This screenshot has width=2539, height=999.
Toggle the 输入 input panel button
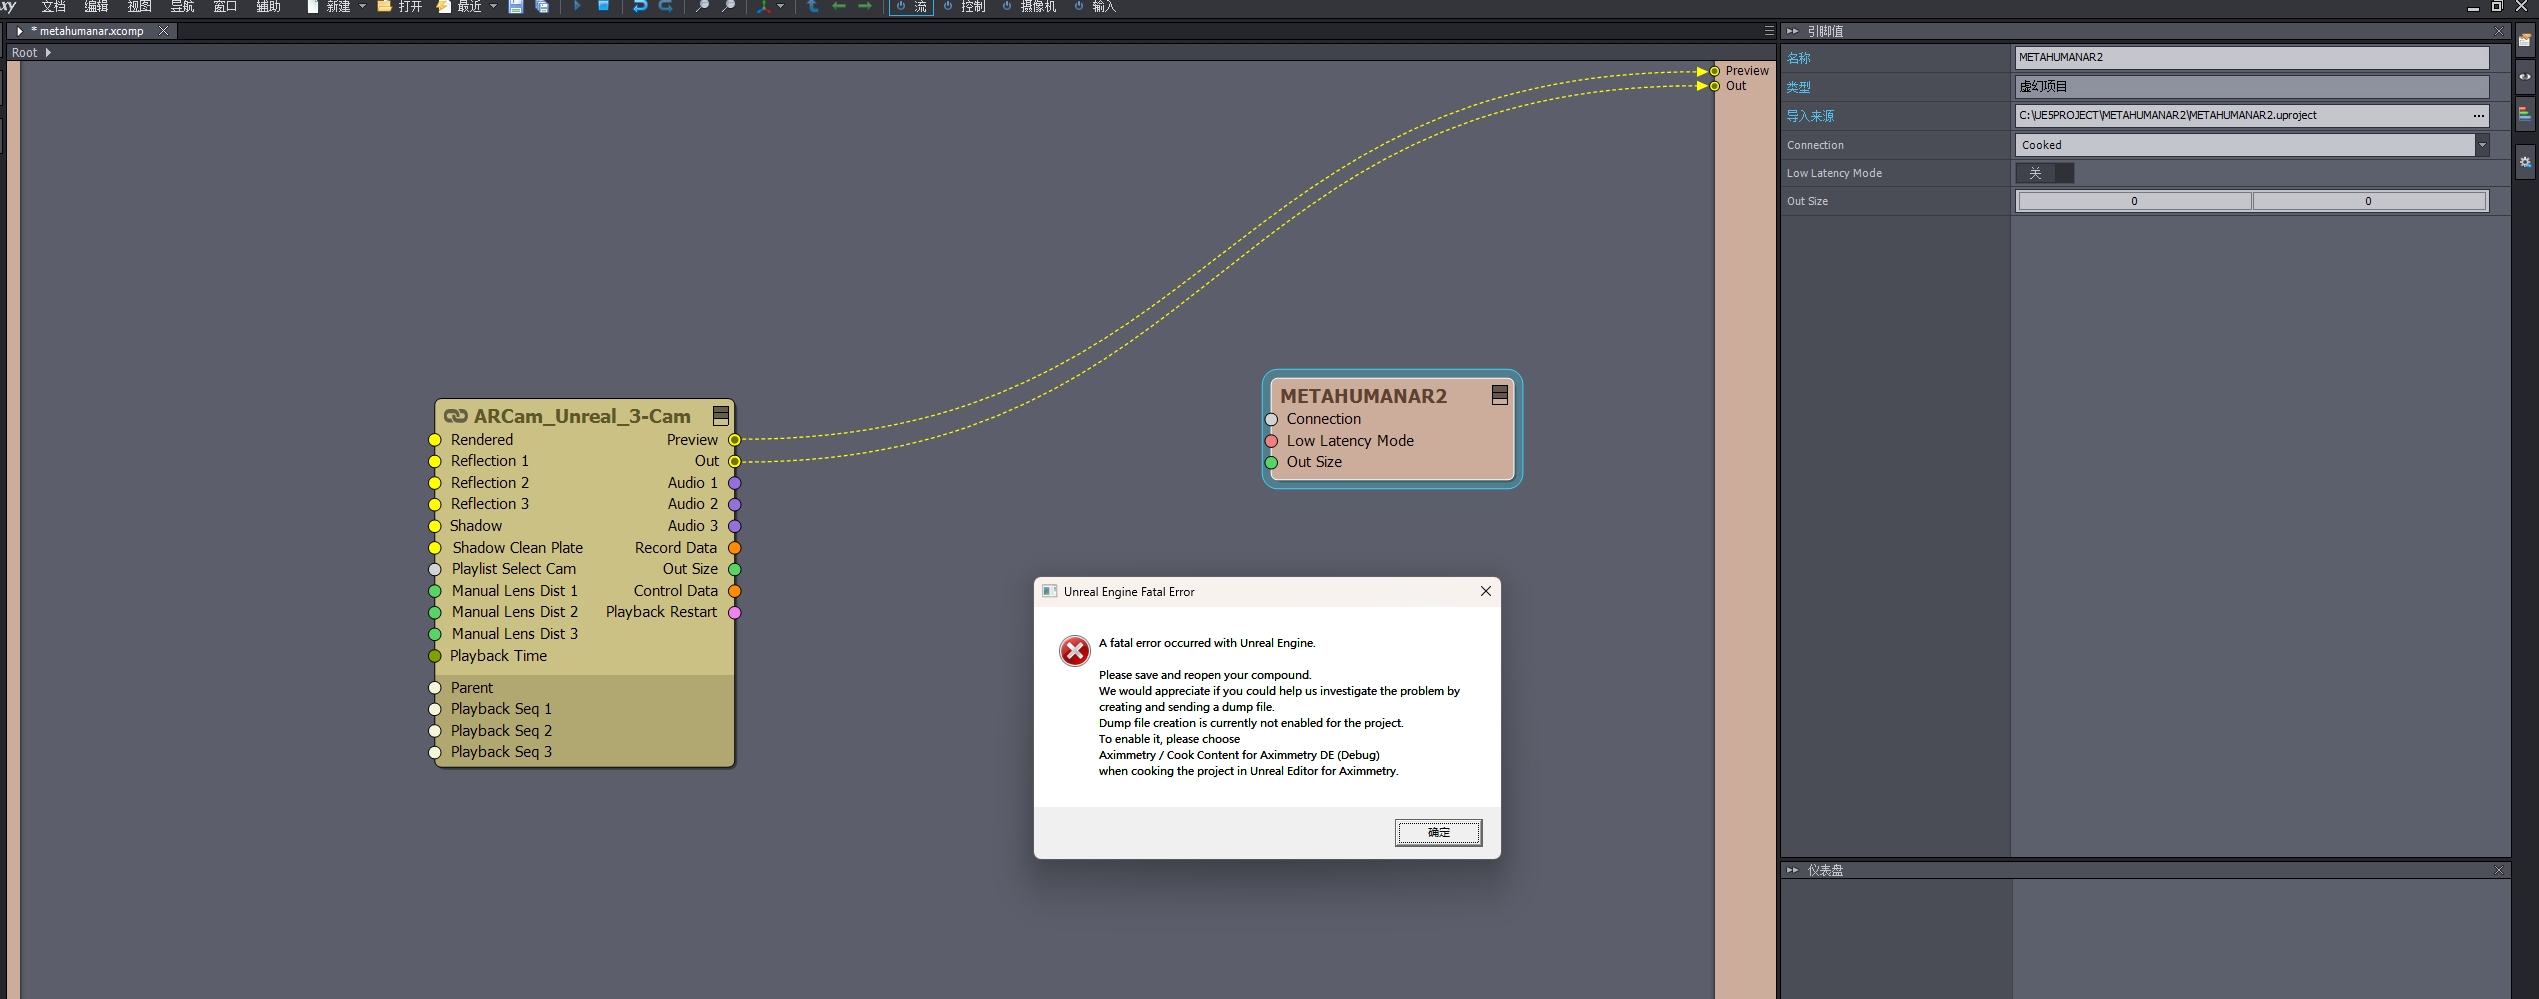tap(1094, 6)
